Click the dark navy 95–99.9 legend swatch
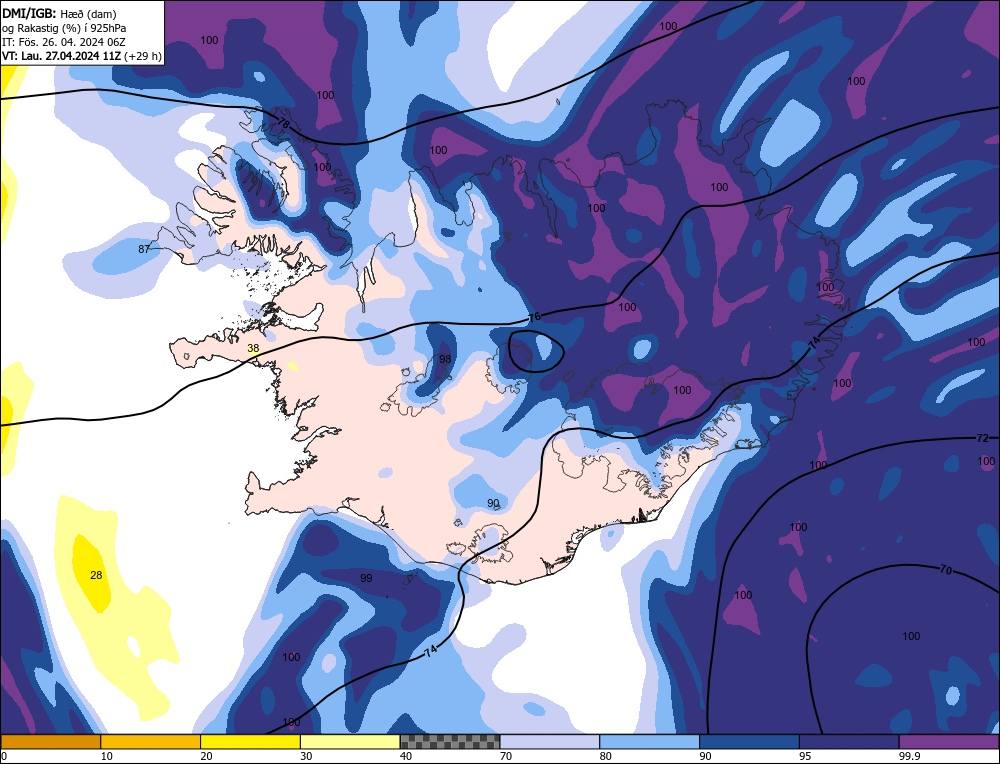The width and height of the screenshot is (1000, 764). click(849, 742)
